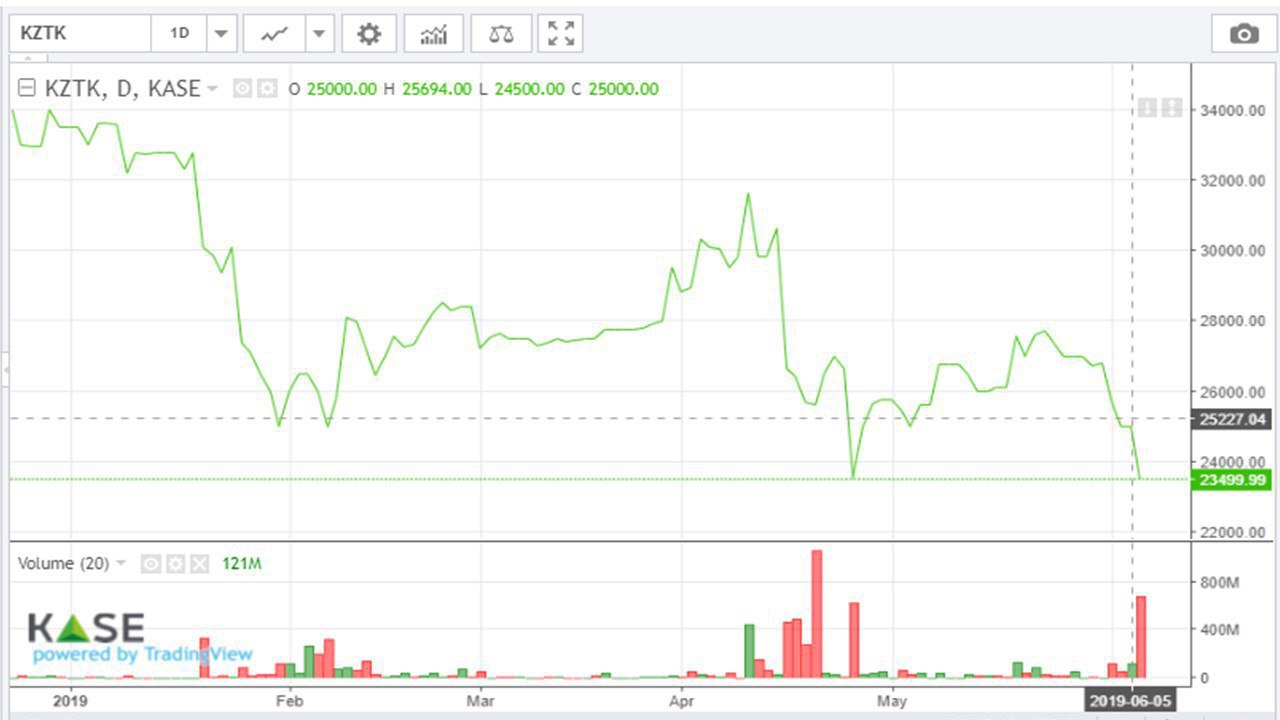Screen dimensions: 1280x720
Task: Open the interval dropdown arrow next to 1D
Action: (x=221, y=34)
